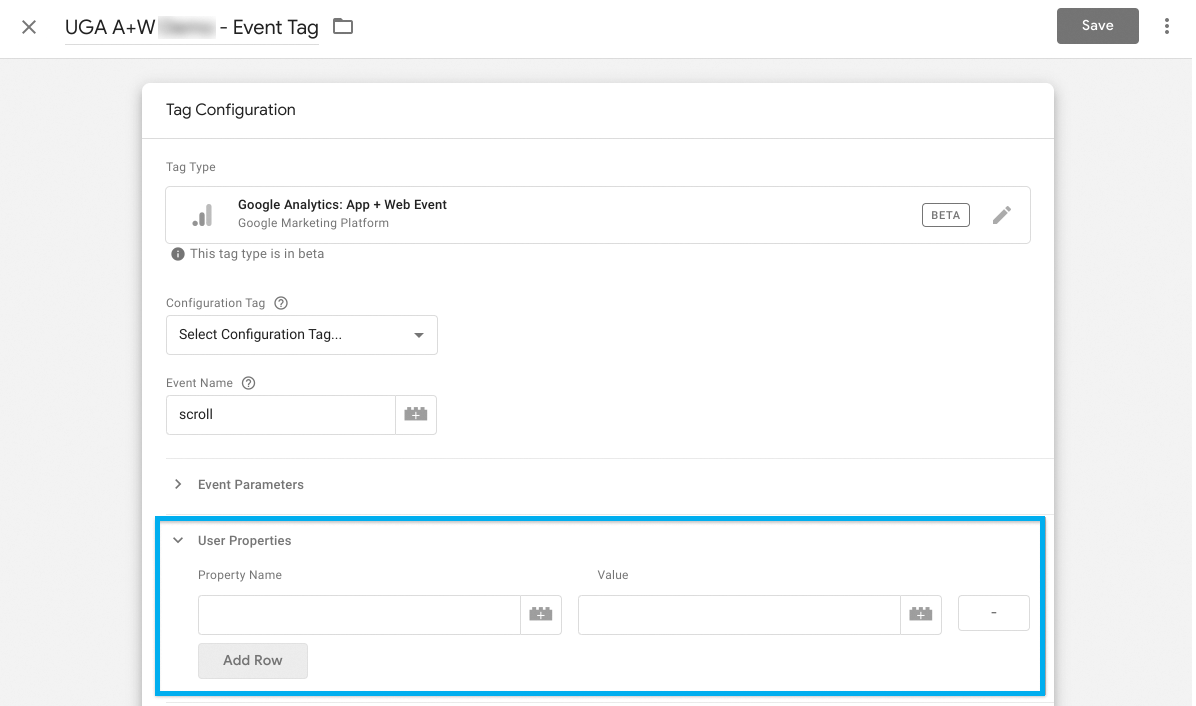Open variable picker beside the Value field

[x=921, y=615]
